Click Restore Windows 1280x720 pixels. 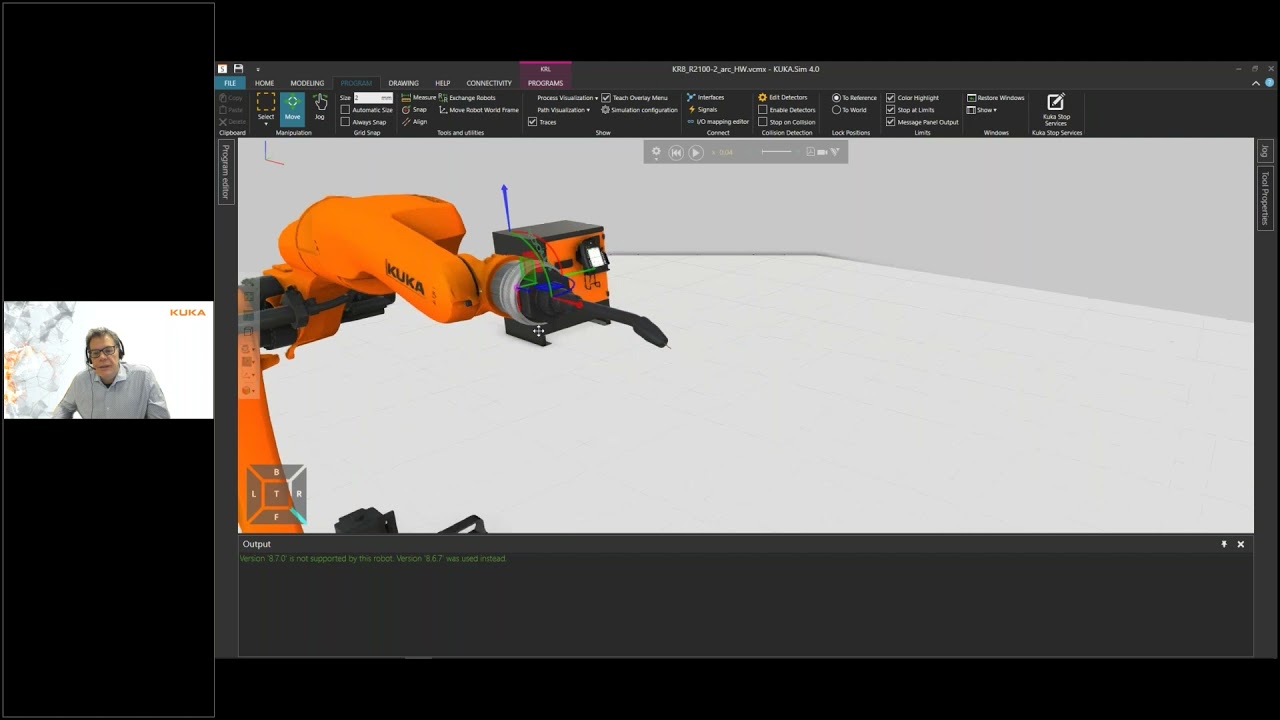tap(995, 98)
